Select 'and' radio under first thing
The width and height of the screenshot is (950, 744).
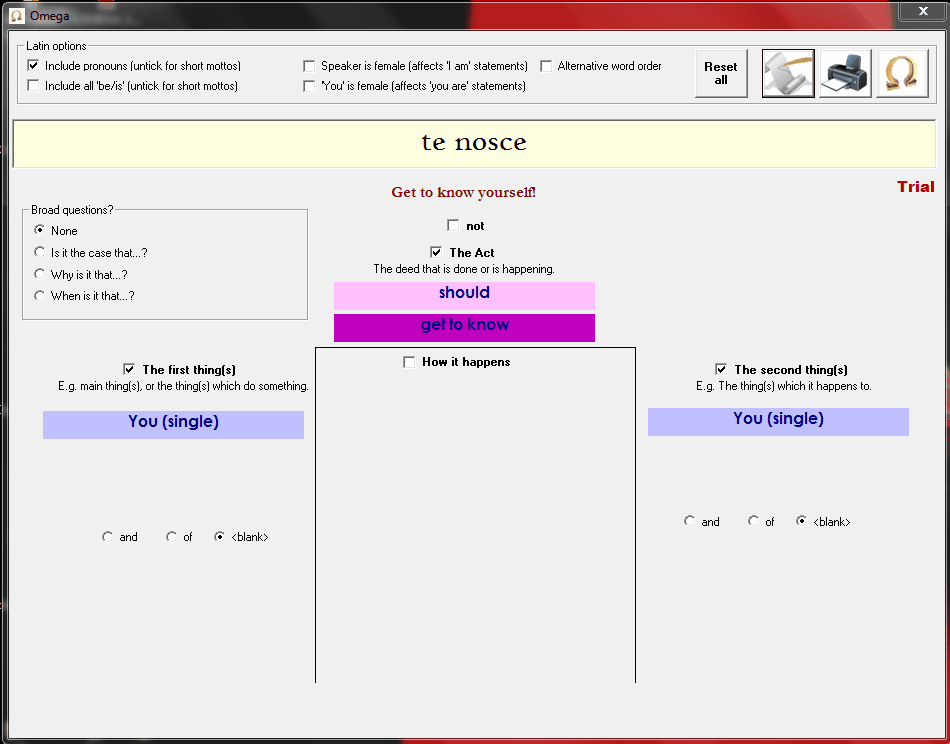pyautogui.click(x=107, y=537)
